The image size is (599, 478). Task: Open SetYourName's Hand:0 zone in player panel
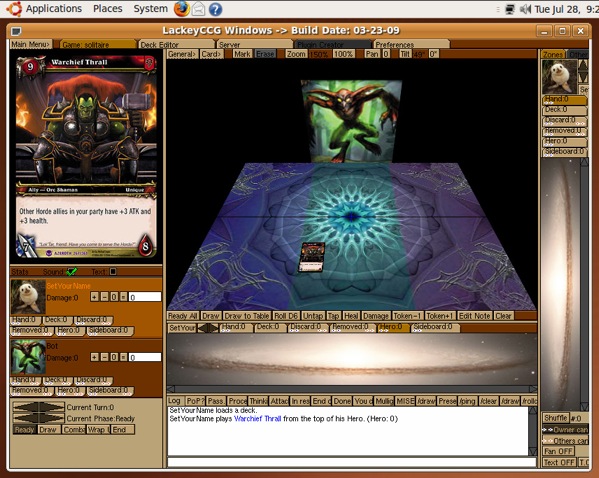click(24, 320)
